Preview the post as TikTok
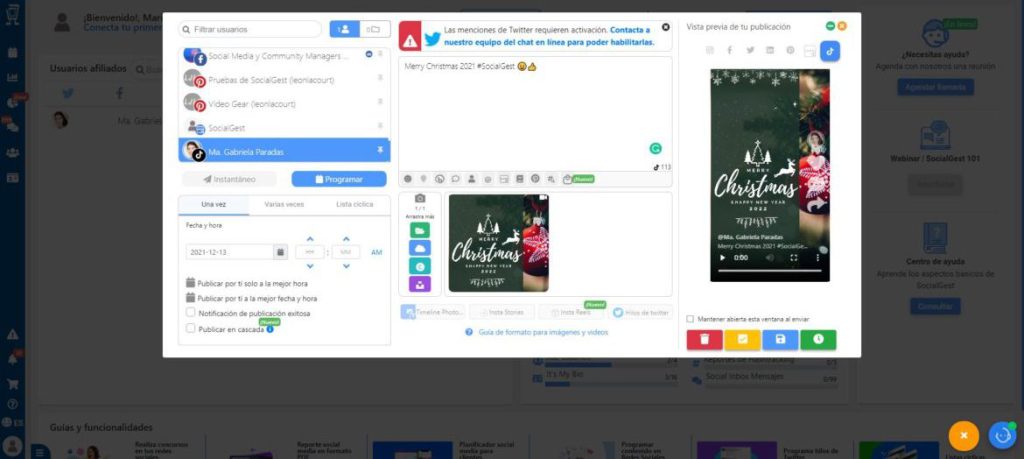1024x459 pixels. (x=830, y=51)
